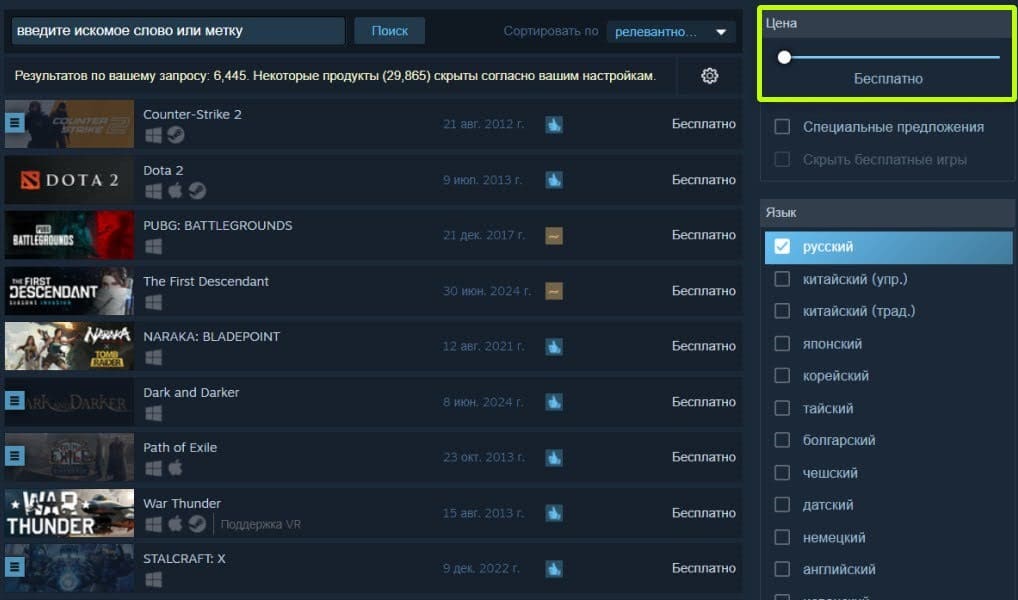
Task: Open the Сортировать по dropdown
Action: [x=671, y=31]
